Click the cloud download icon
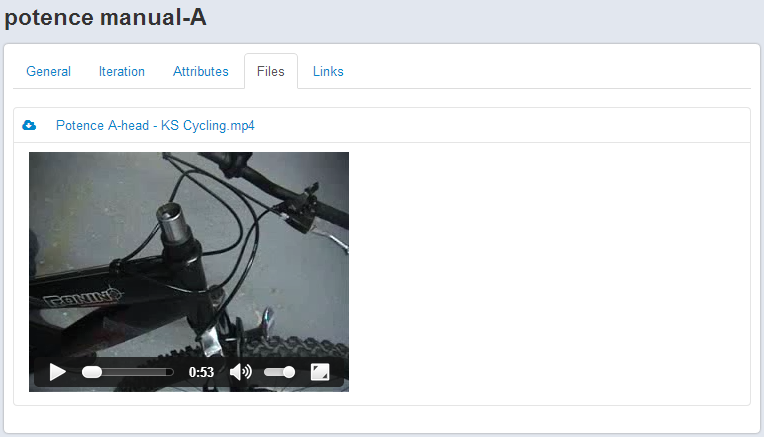 [29, 125]
